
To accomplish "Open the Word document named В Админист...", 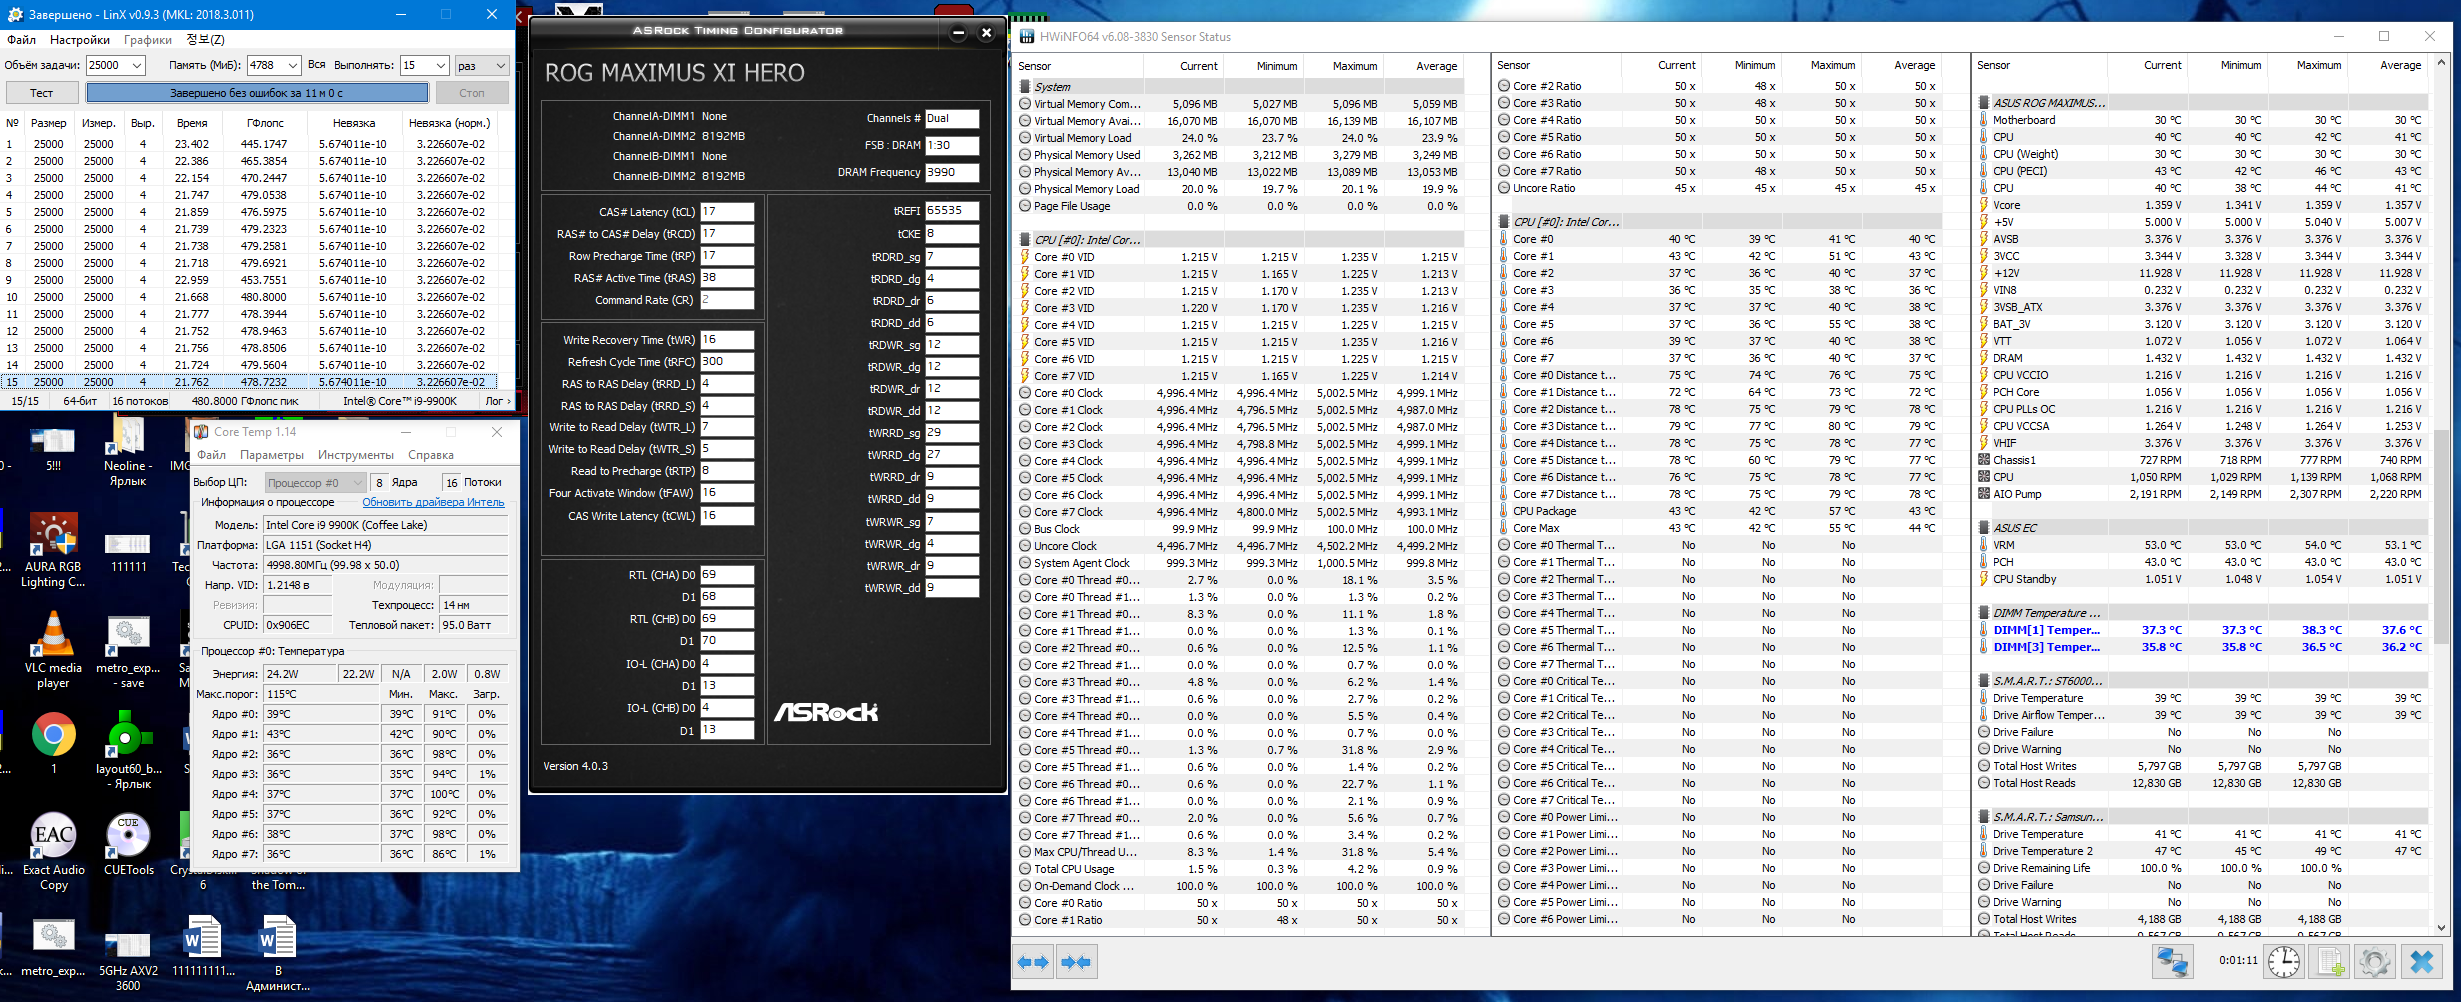I will [x=278, y=952].
